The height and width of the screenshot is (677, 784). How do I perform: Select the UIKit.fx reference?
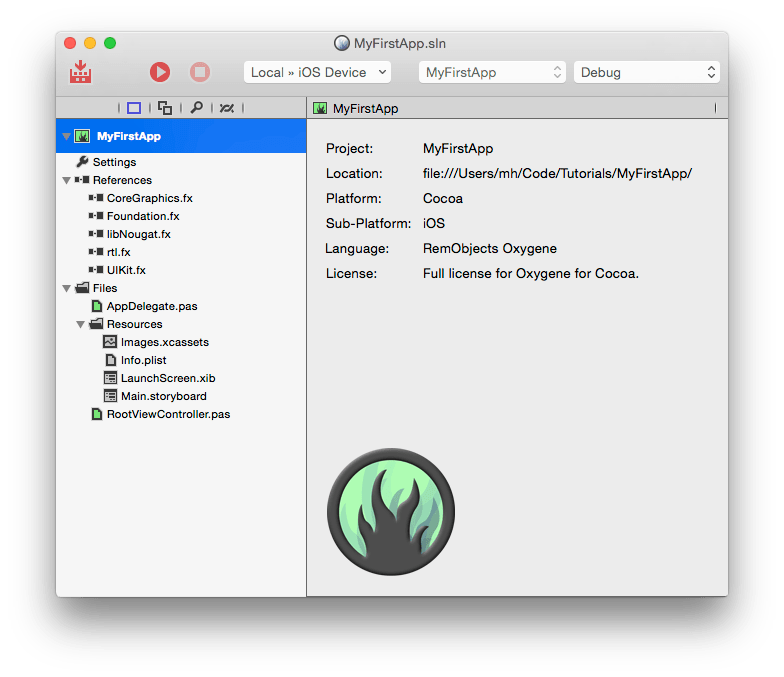point(126,270)
